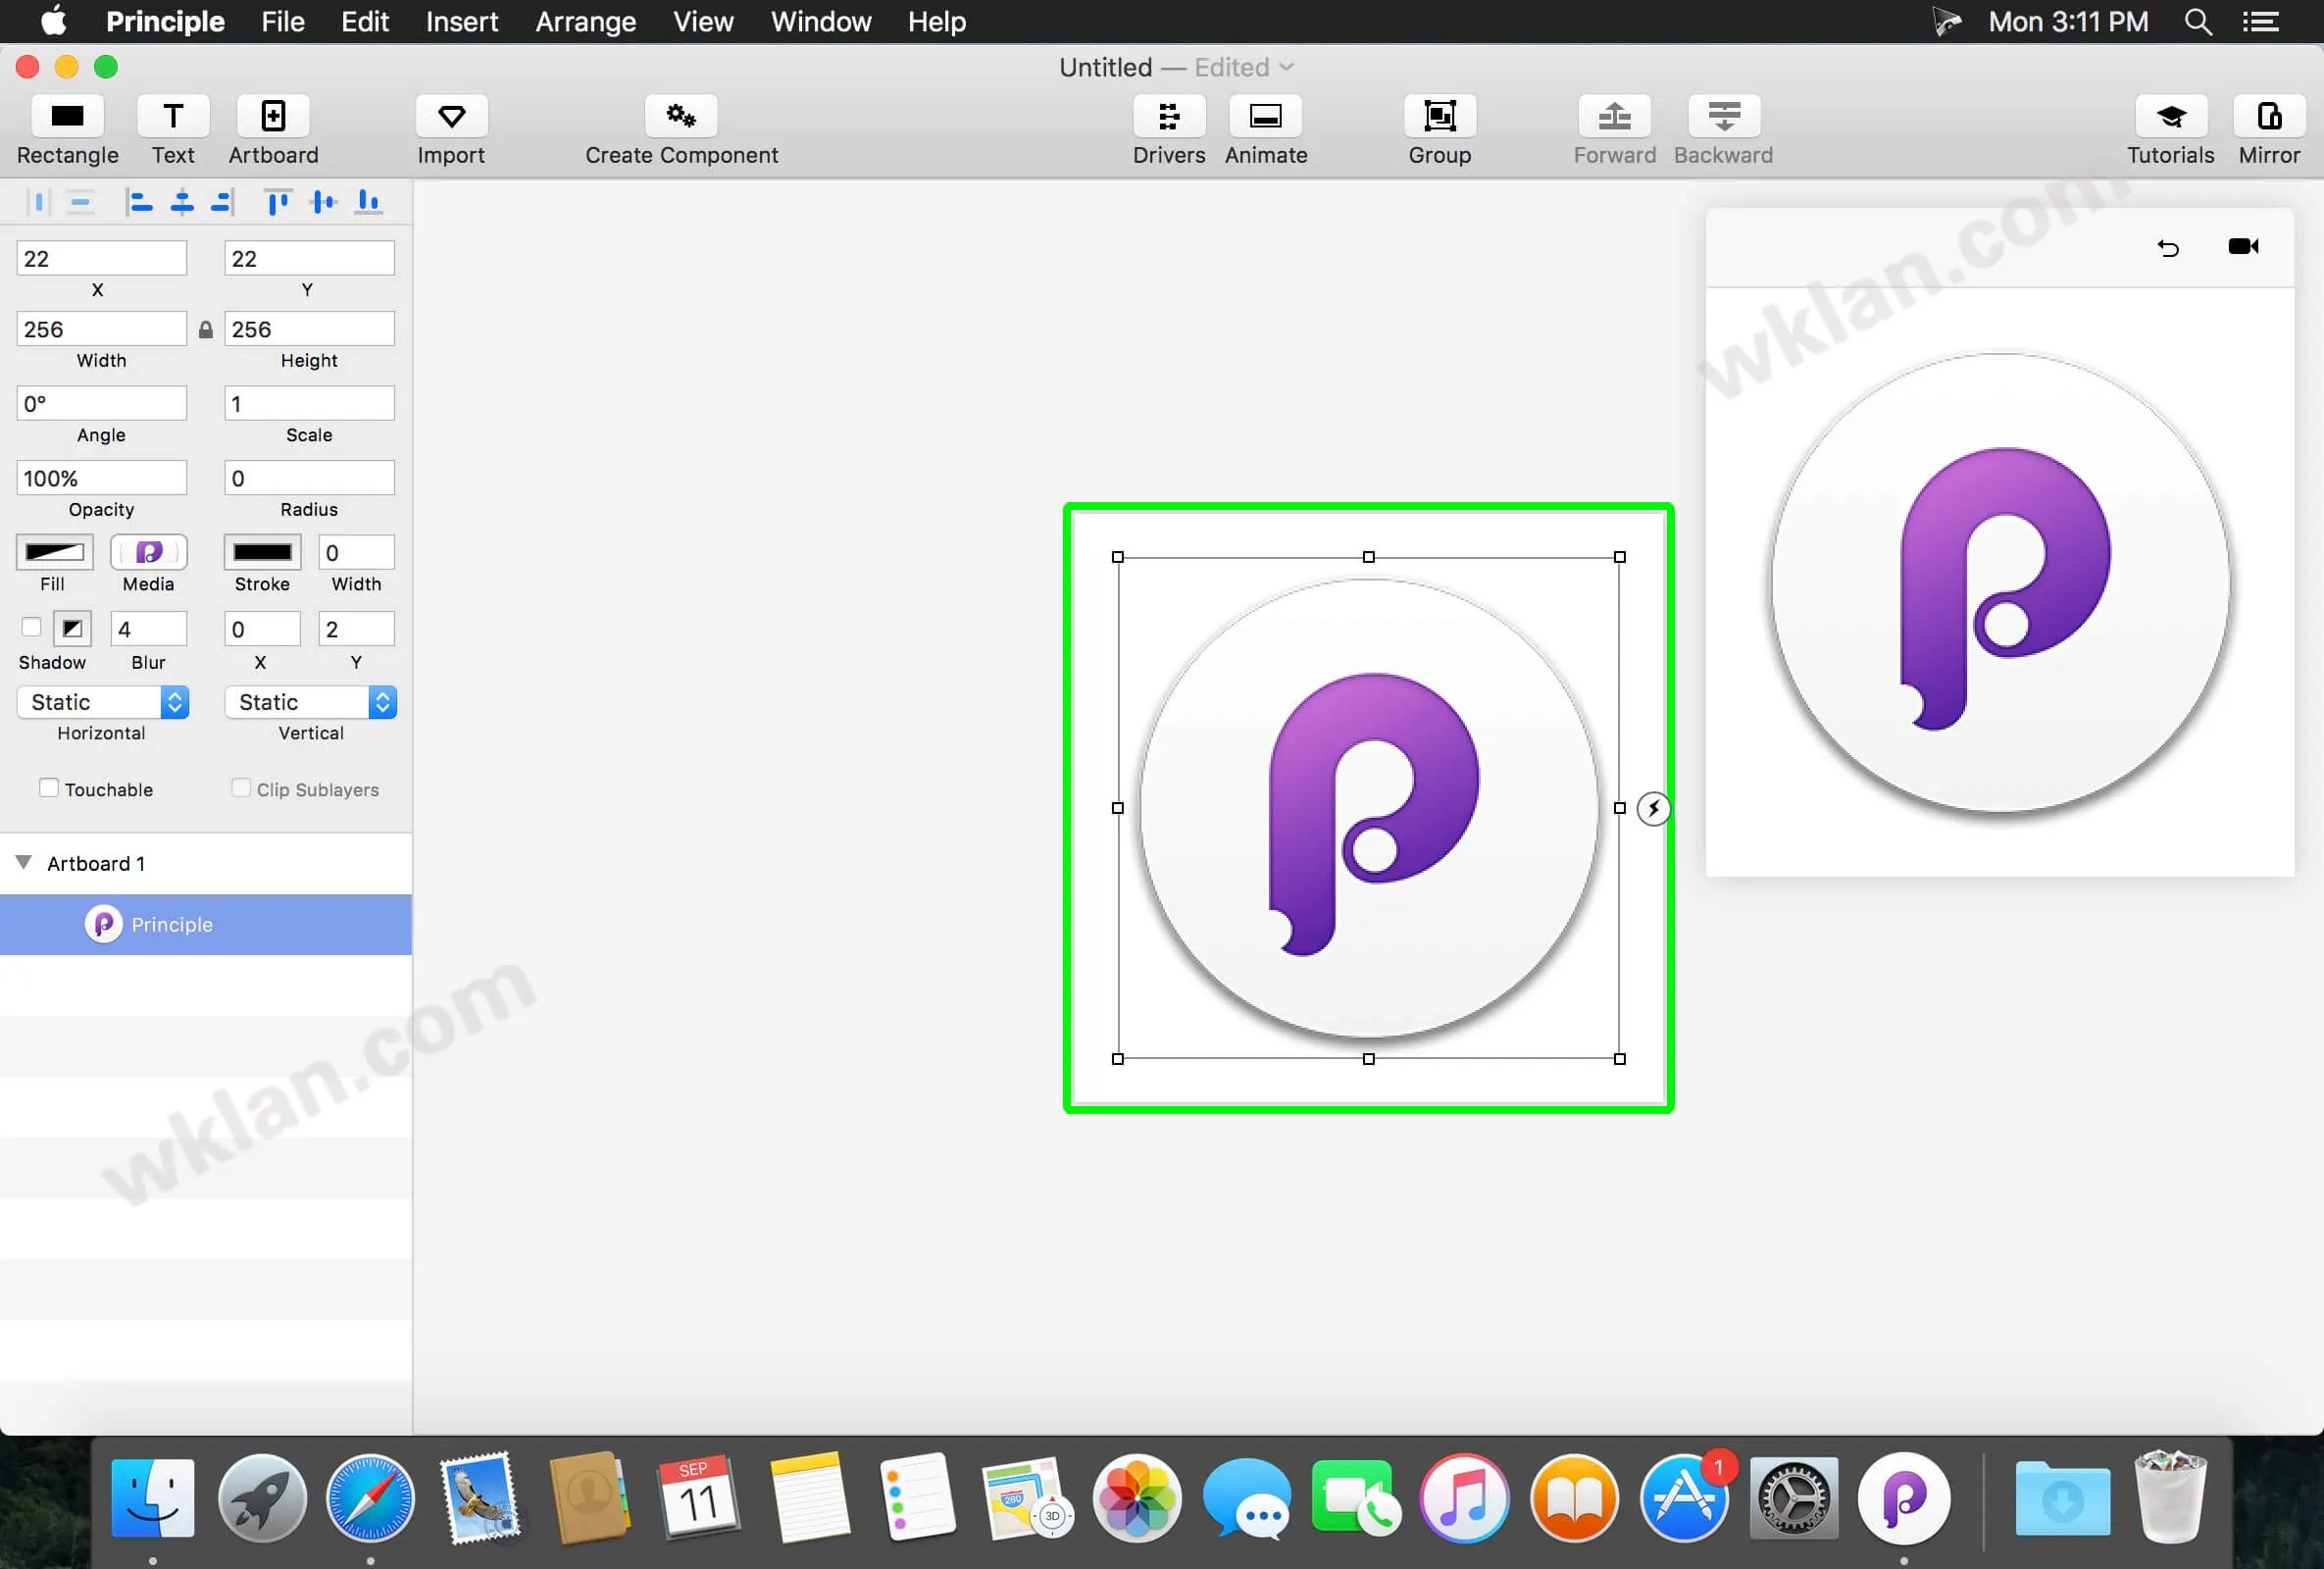Open the Mirror device icon
This screenshot has height=1569, width=2324.
(x=2269, y=116)
